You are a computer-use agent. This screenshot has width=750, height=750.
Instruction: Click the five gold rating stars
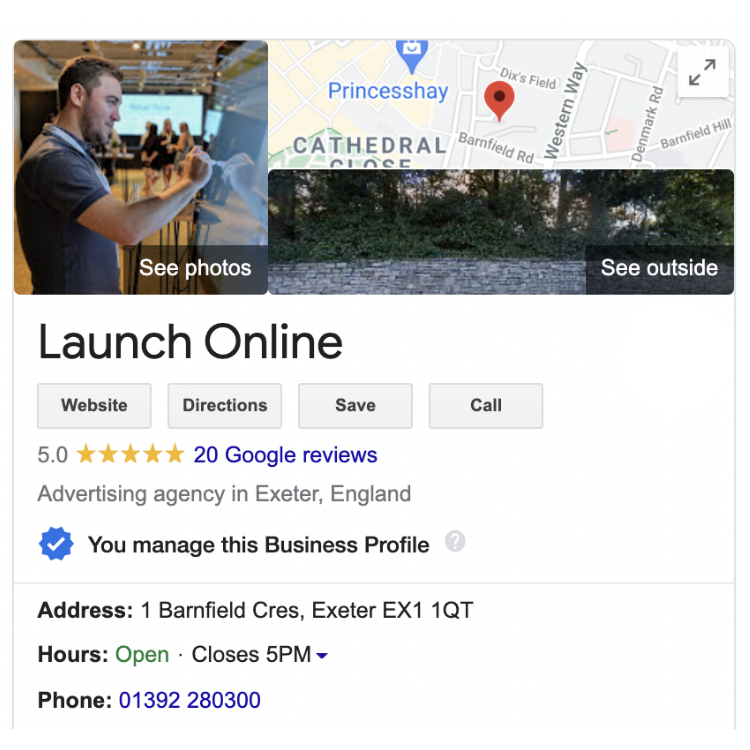point(130,454)
